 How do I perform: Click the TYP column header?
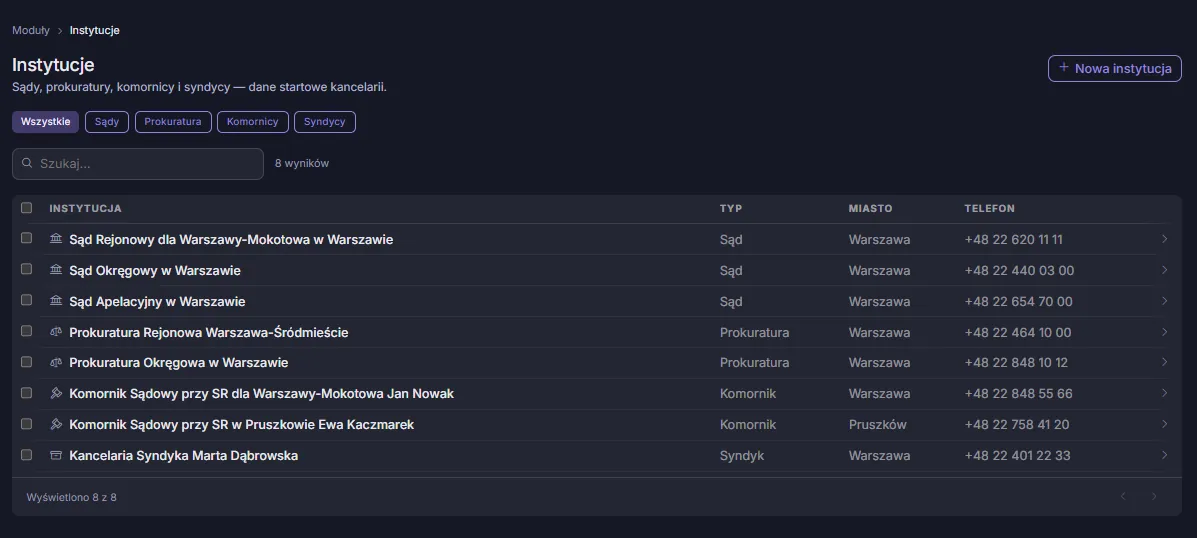coord(731,208)
